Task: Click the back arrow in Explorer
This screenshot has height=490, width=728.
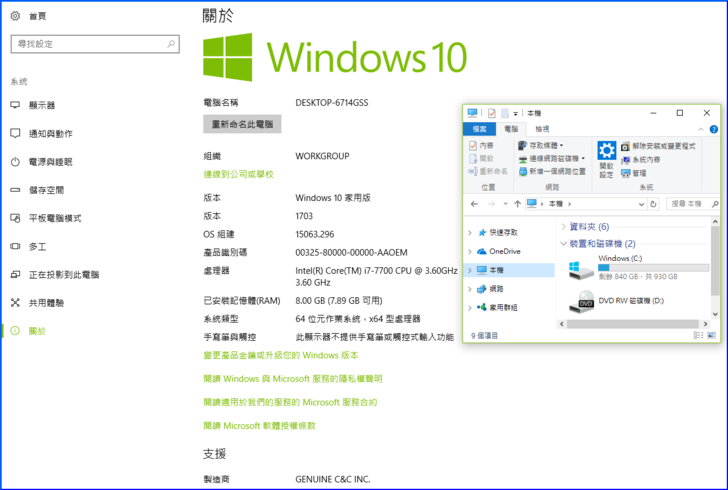Action: (x=474, y=204)
